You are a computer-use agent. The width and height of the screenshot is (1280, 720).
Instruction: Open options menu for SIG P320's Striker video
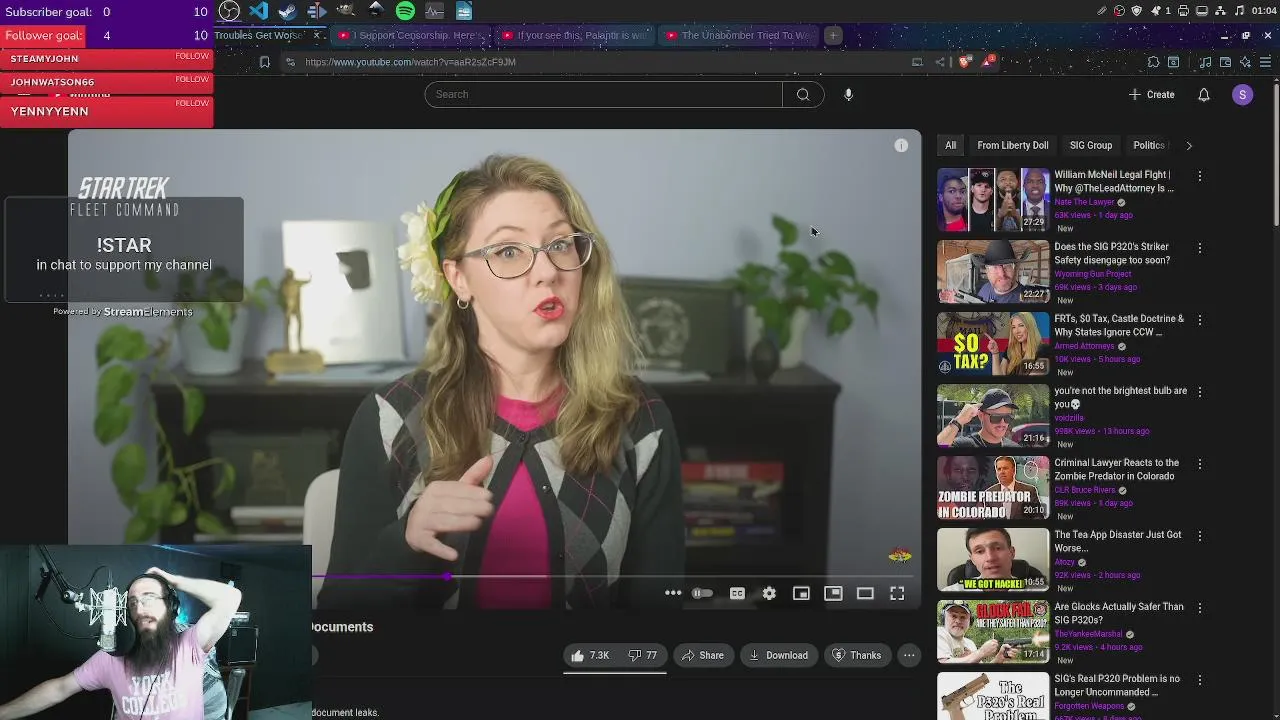(1200, 248)
